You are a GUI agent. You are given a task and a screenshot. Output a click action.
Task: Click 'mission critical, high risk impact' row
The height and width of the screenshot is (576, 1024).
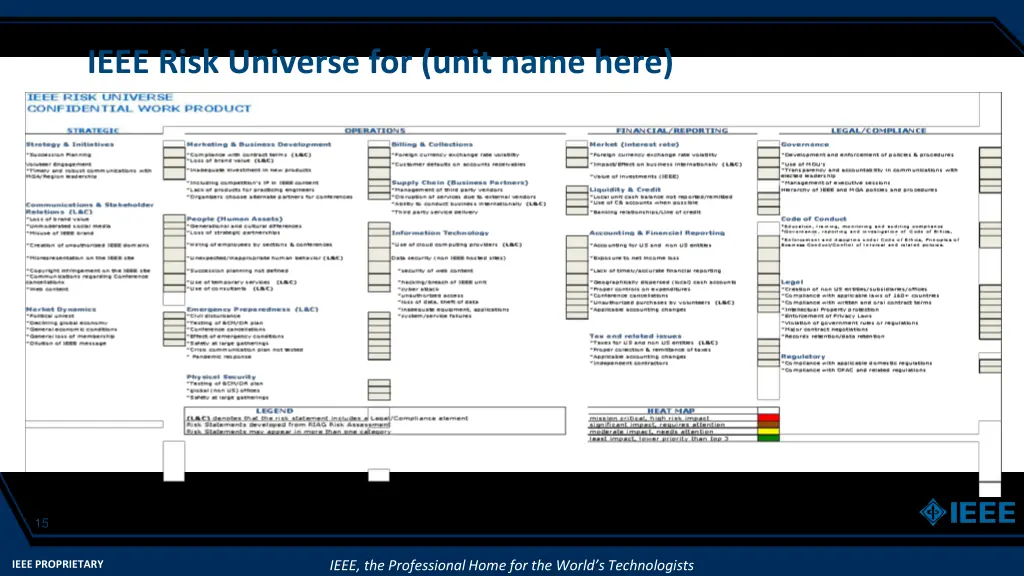[x=649, y=418]
